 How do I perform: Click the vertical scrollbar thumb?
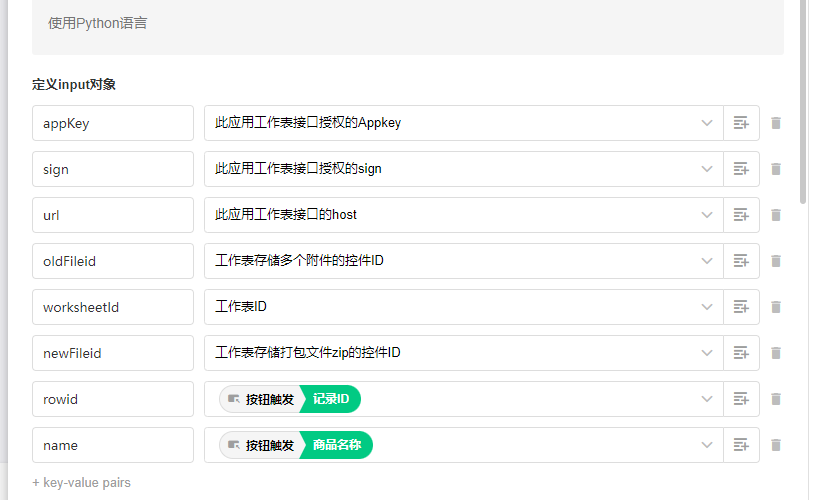(x=803, y=100)
